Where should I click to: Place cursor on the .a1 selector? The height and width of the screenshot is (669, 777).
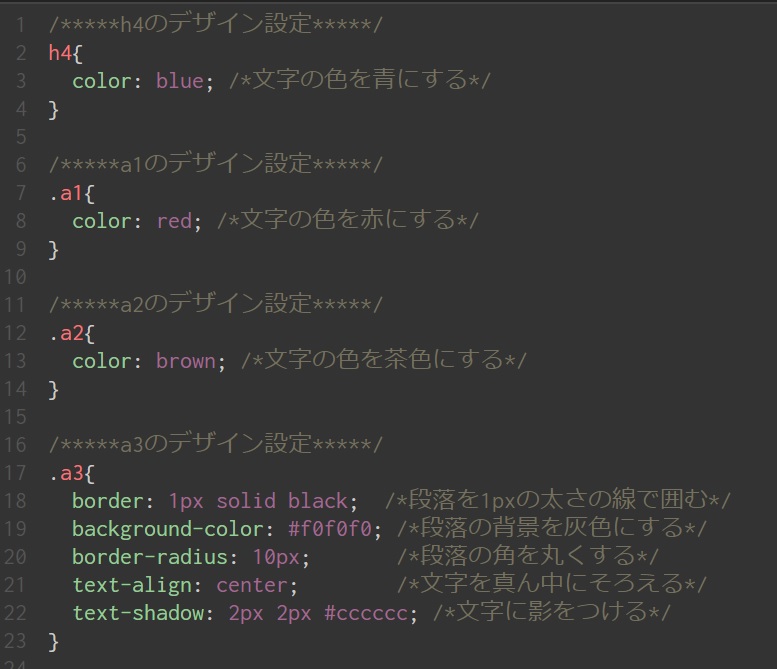click(x=66, y=193)
